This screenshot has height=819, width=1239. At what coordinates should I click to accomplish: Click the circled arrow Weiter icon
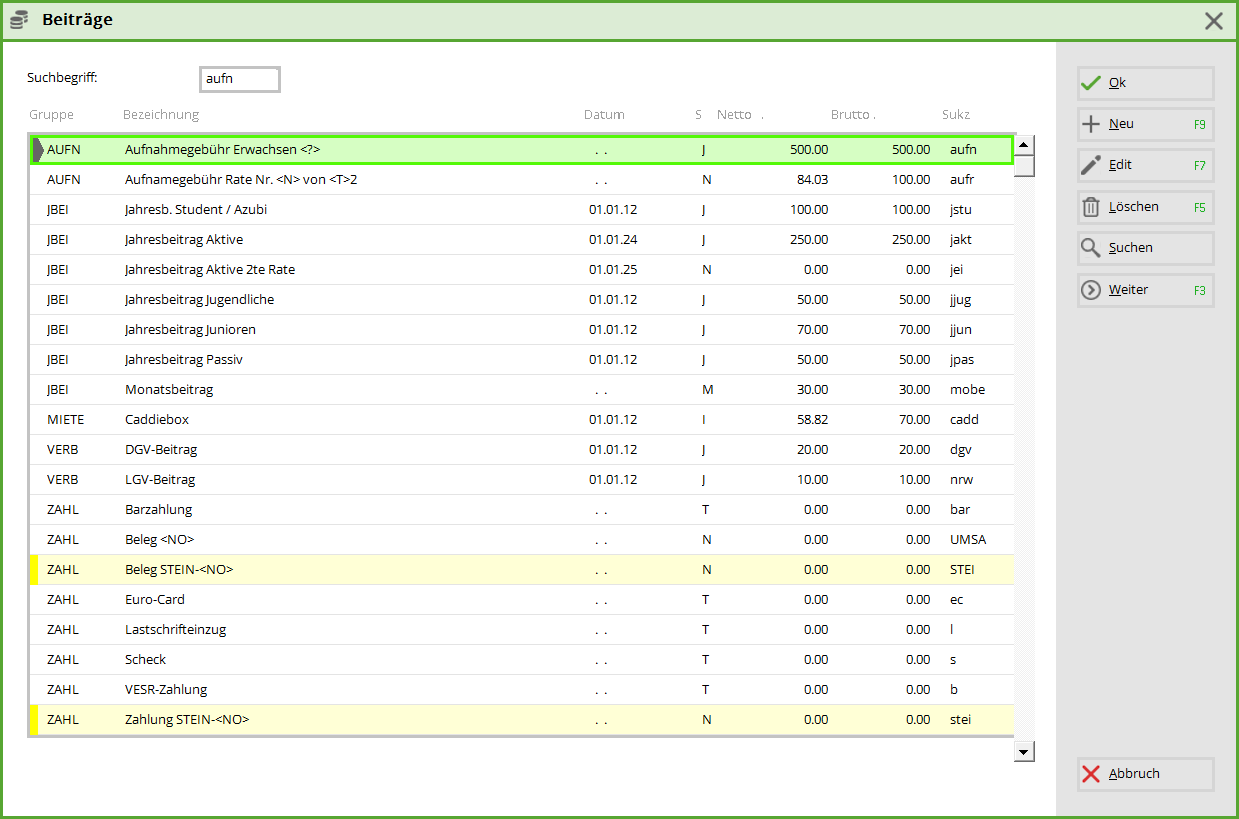pyautogui.click(x=1091, y=290)
